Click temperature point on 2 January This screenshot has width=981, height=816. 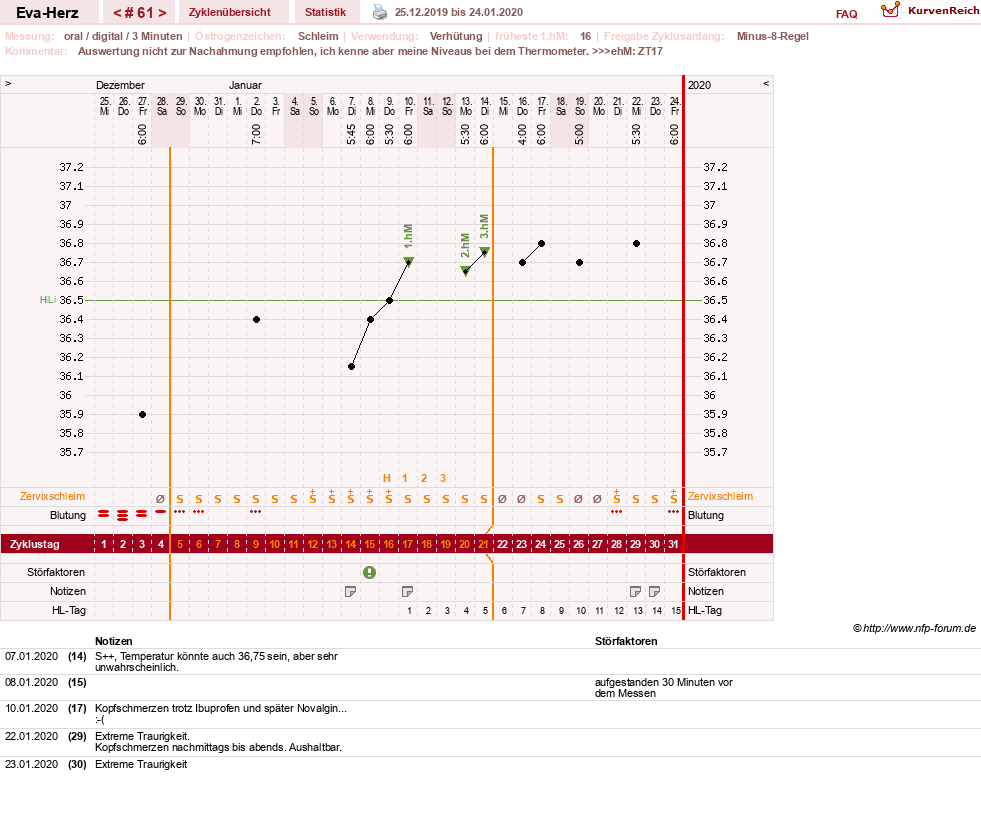pyautogui.click(x=257, y=319)
